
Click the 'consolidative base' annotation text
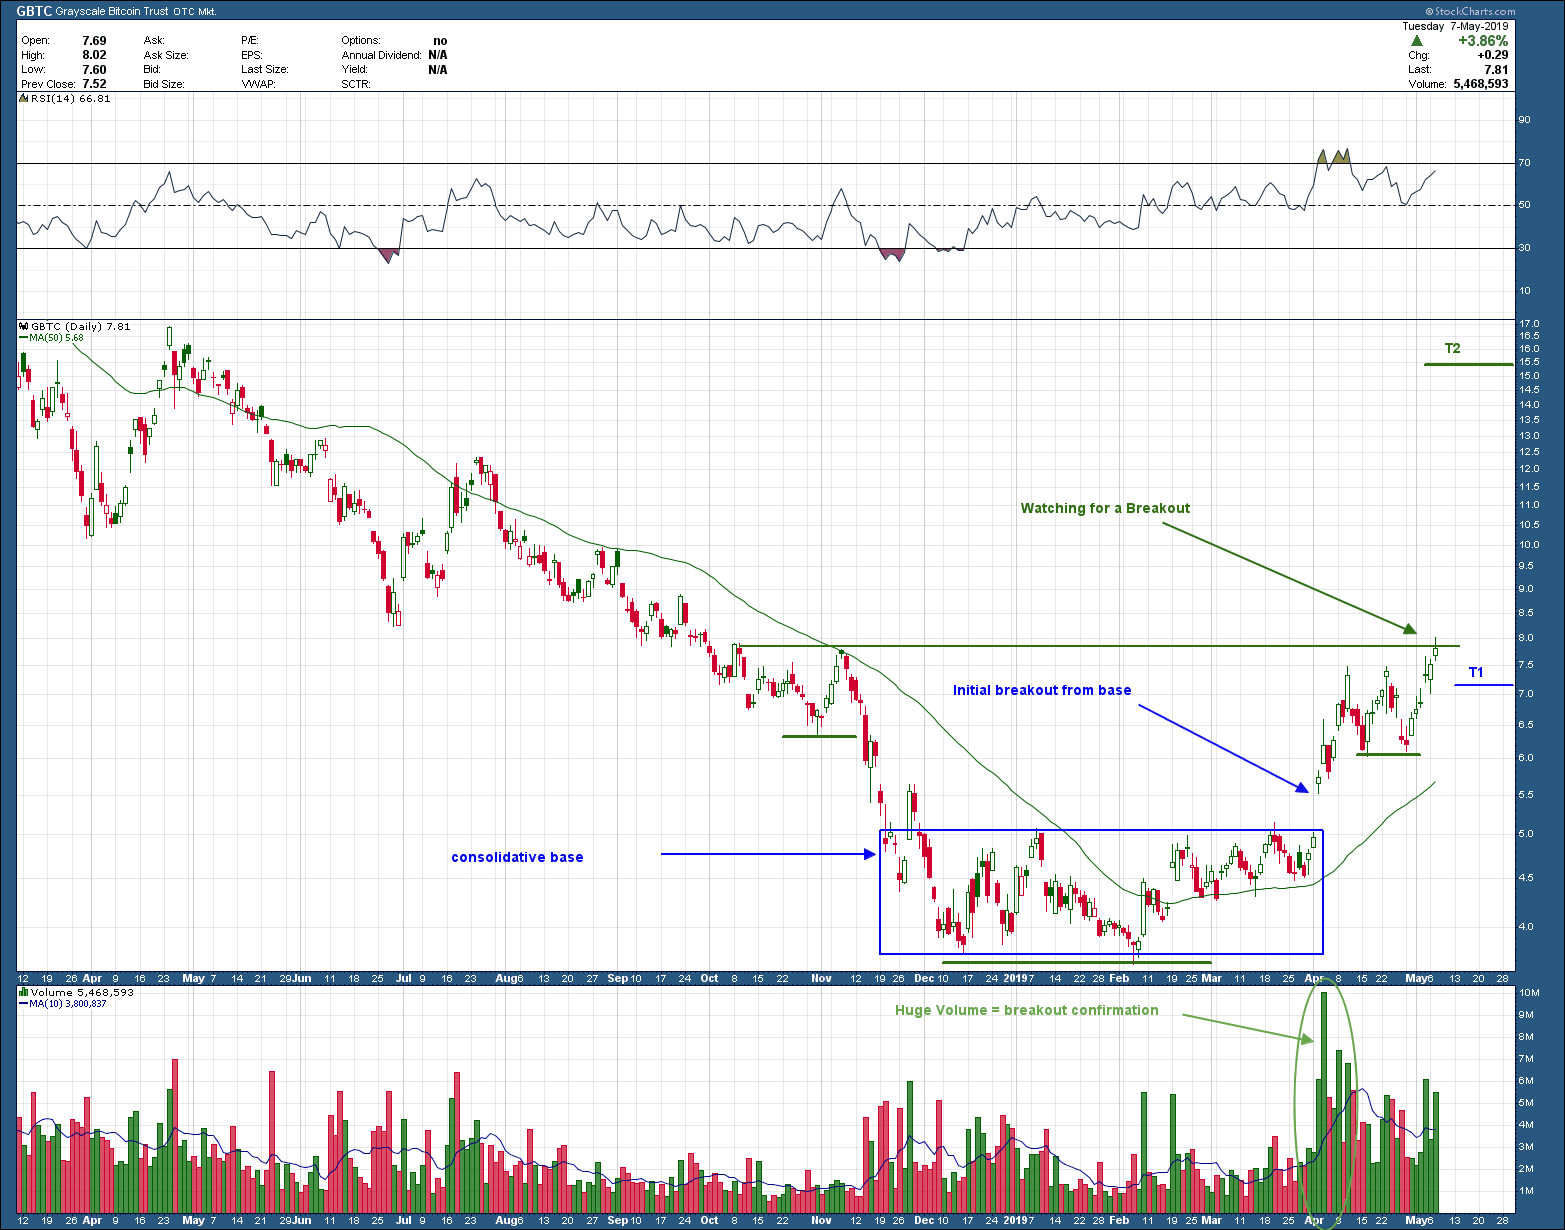[x=517, y=857]
